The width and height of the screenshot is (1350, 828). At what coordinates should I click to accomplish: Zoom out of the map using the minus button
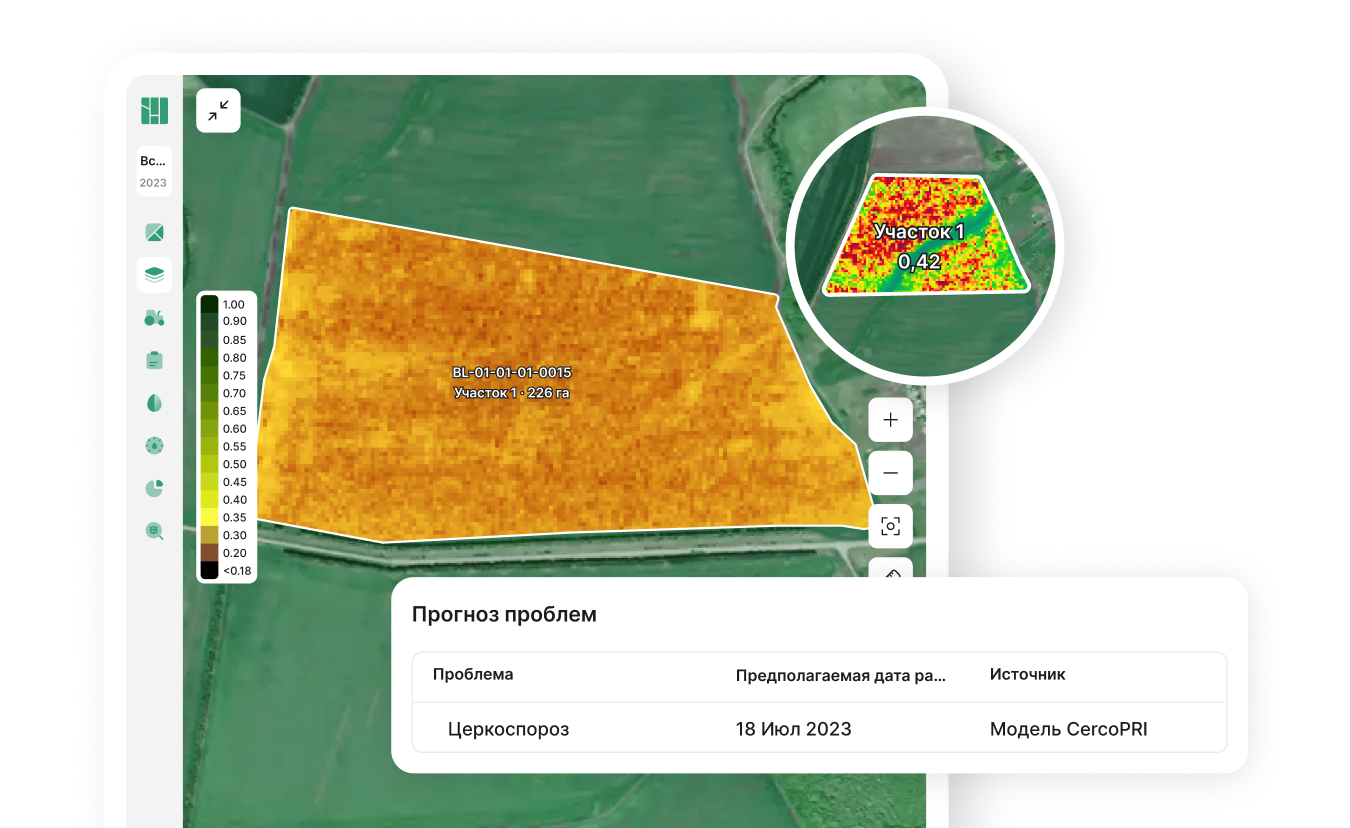(890, 473)
